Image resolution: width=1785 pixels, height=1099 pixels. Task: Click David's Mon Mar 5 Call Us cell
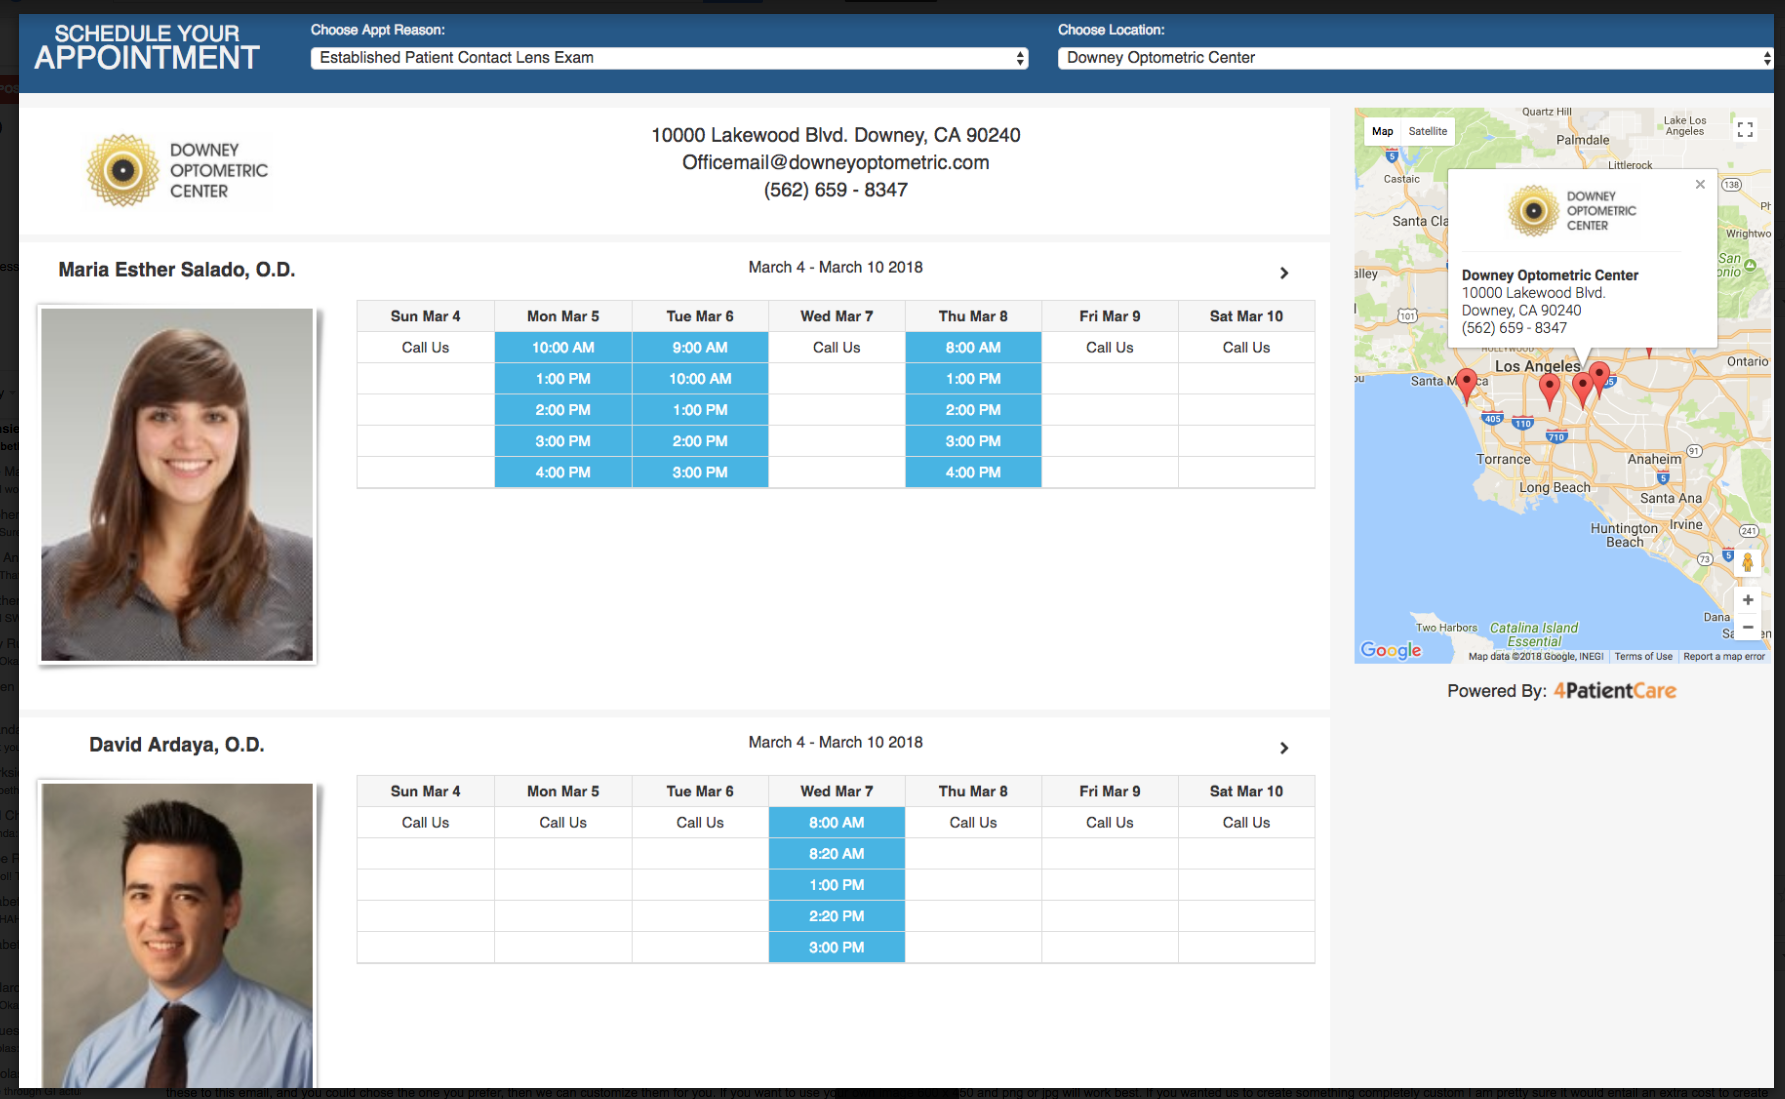pos(563,822)
